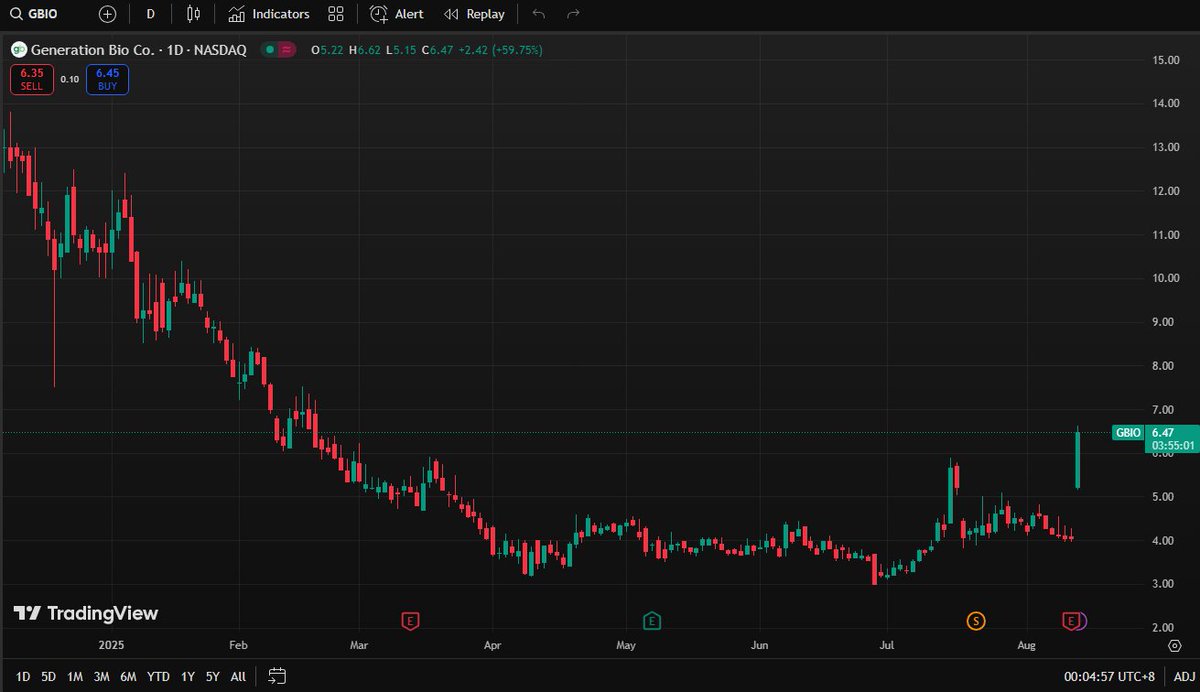Click the 10.00 price scale label
The image size is (1200, 692).
click(x=1166, y=278)
